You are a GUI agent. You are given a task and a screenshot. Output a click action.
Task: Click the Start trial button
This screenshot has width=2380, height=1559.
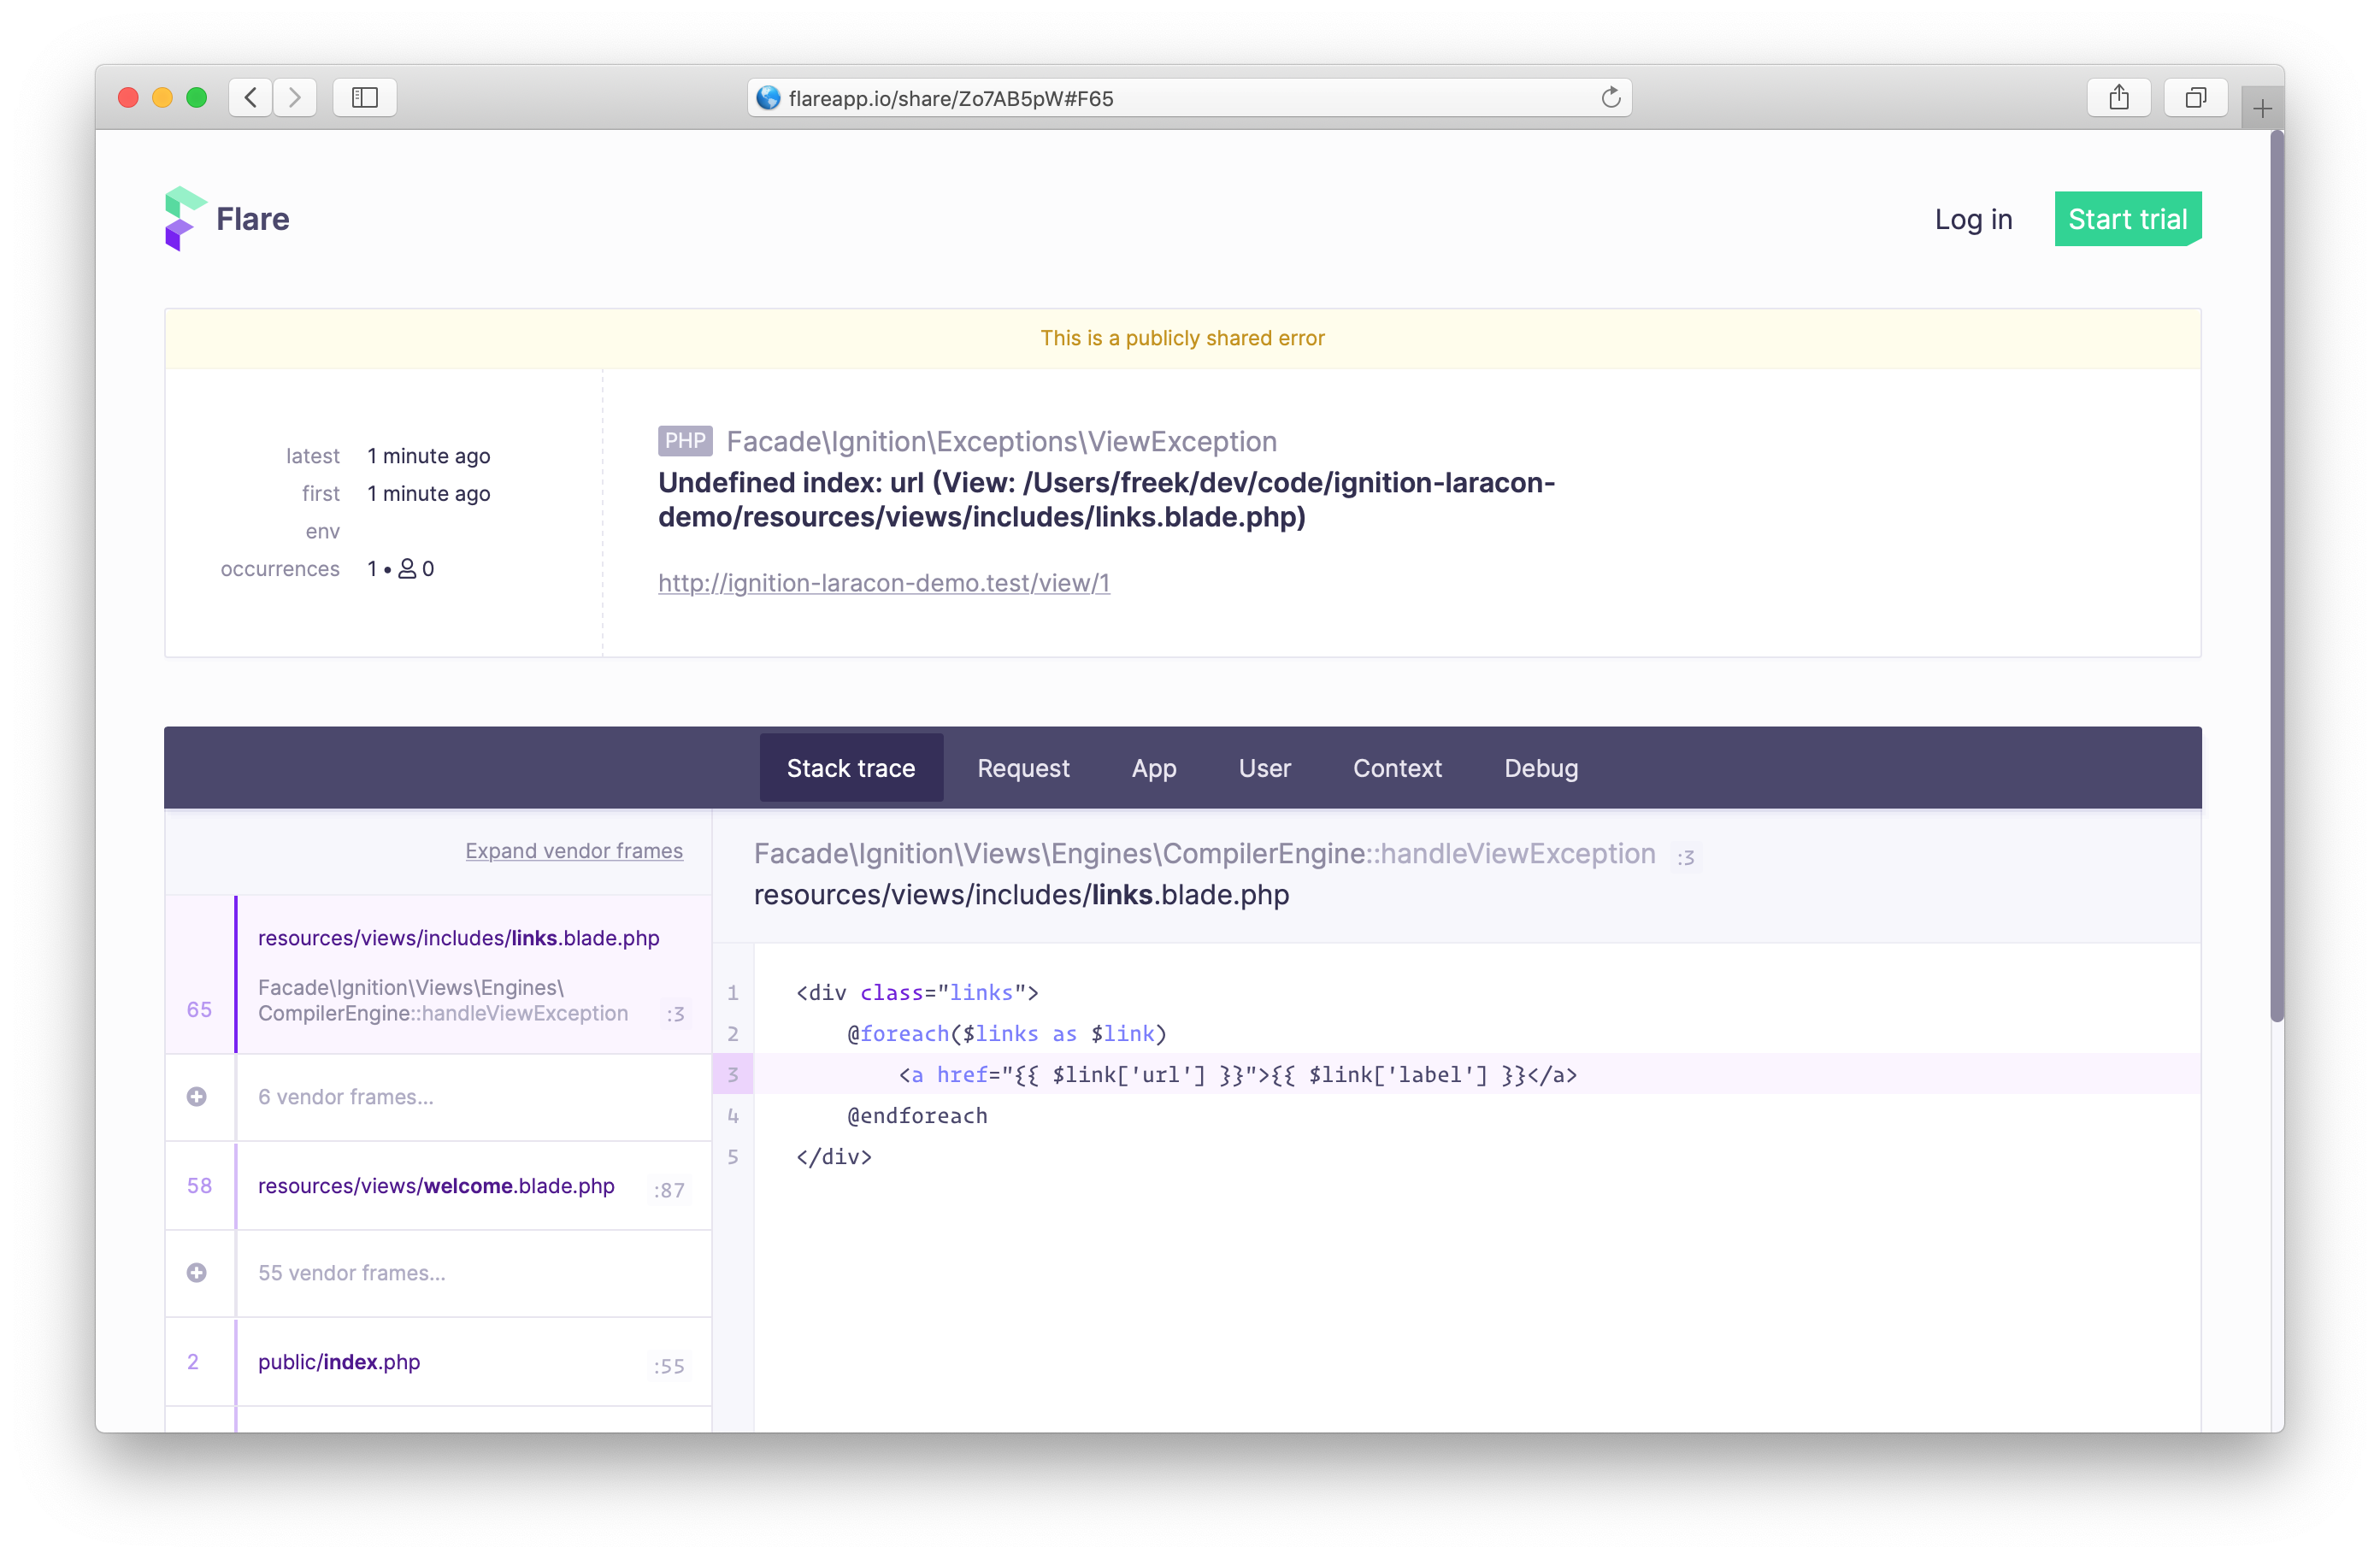(2127, 219)
